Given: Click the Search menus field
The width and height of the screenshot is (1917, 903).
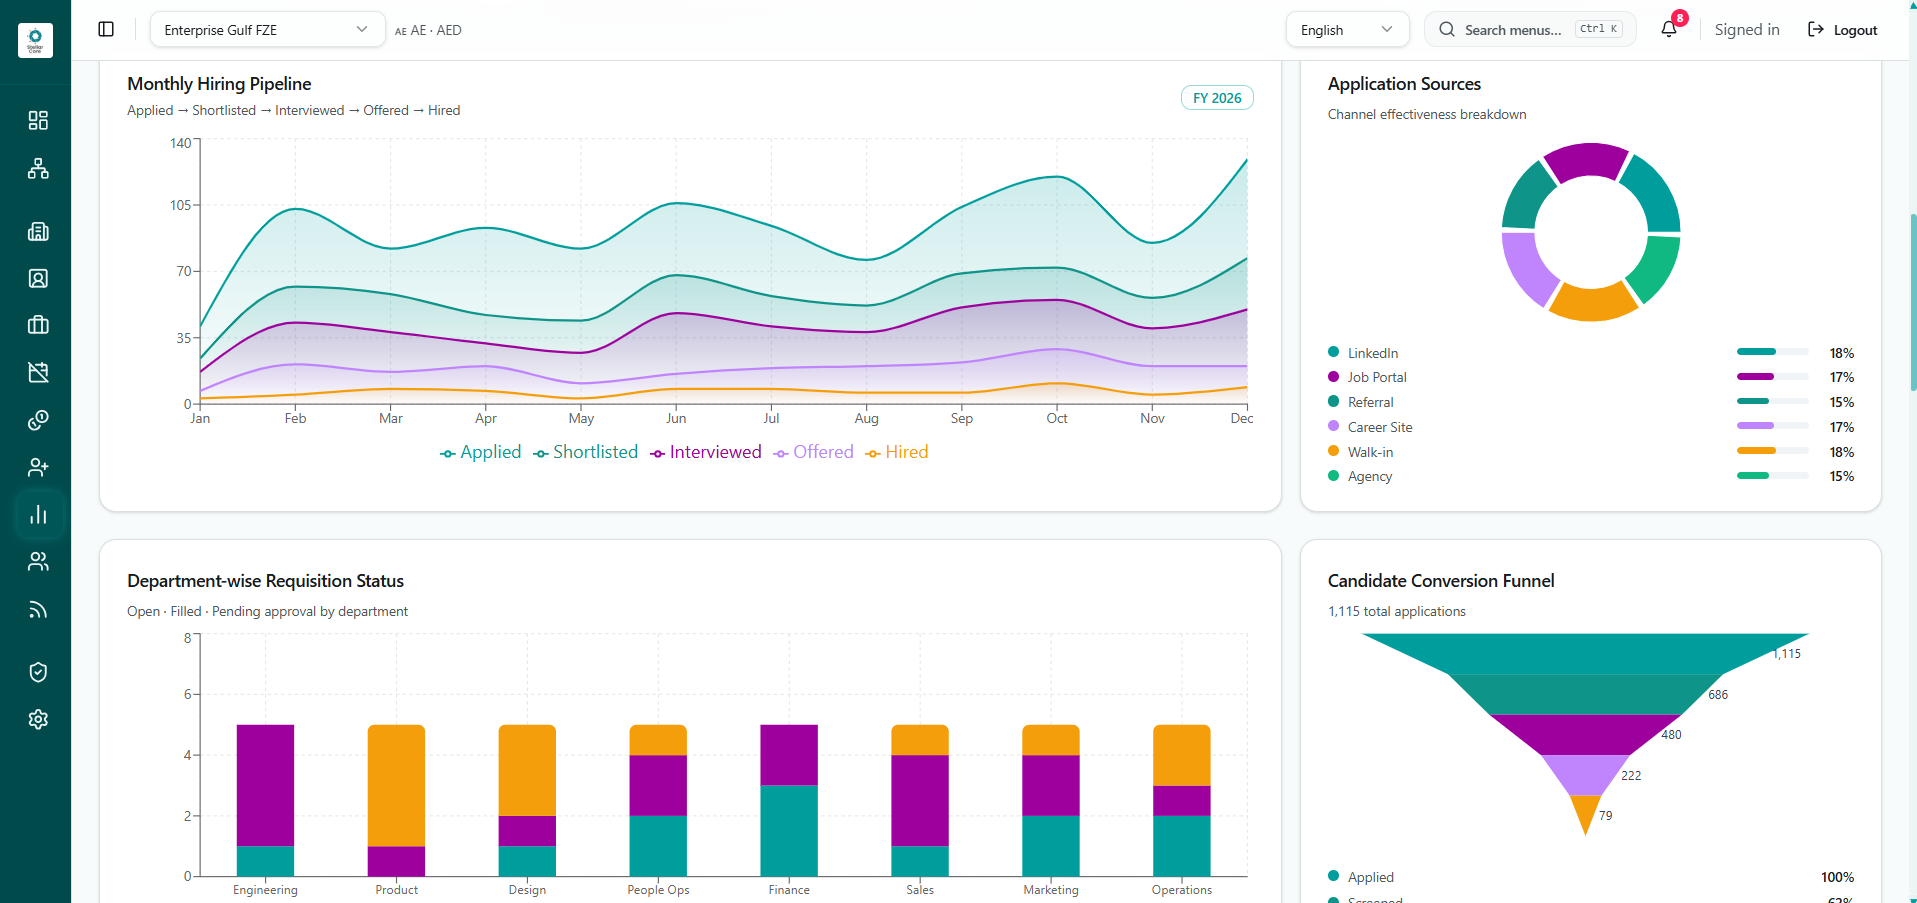Looking at the screenshot, I should [1530, 29].
